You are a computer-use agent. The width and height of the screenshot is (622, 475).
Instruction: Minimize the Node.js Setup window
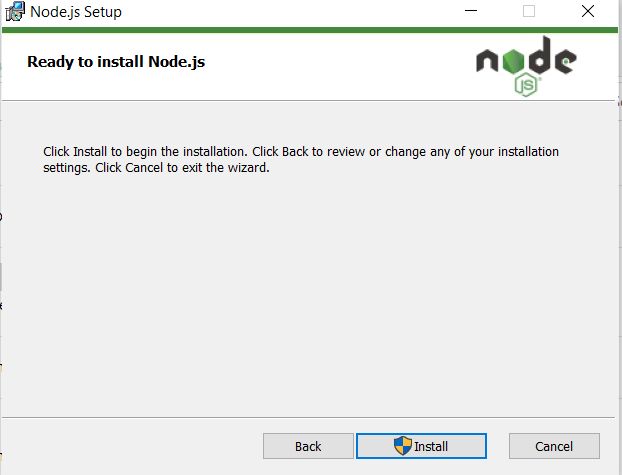[471, 11]
